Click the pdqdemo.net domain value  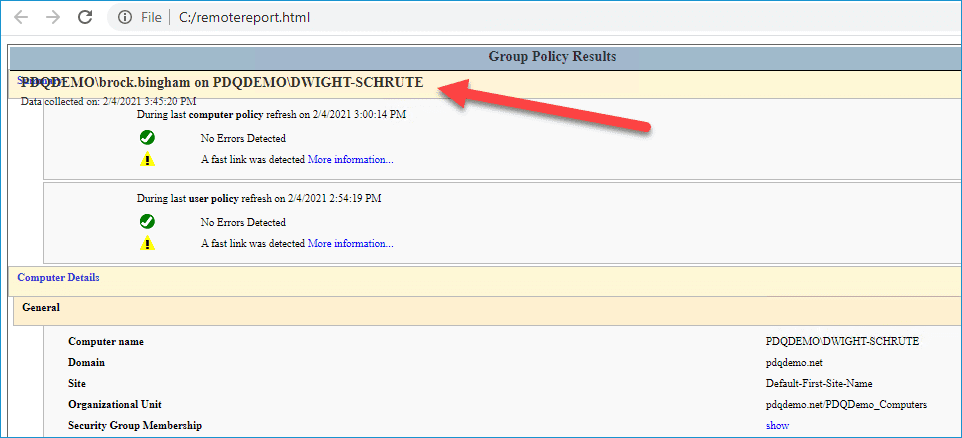[x=794, y=363]
